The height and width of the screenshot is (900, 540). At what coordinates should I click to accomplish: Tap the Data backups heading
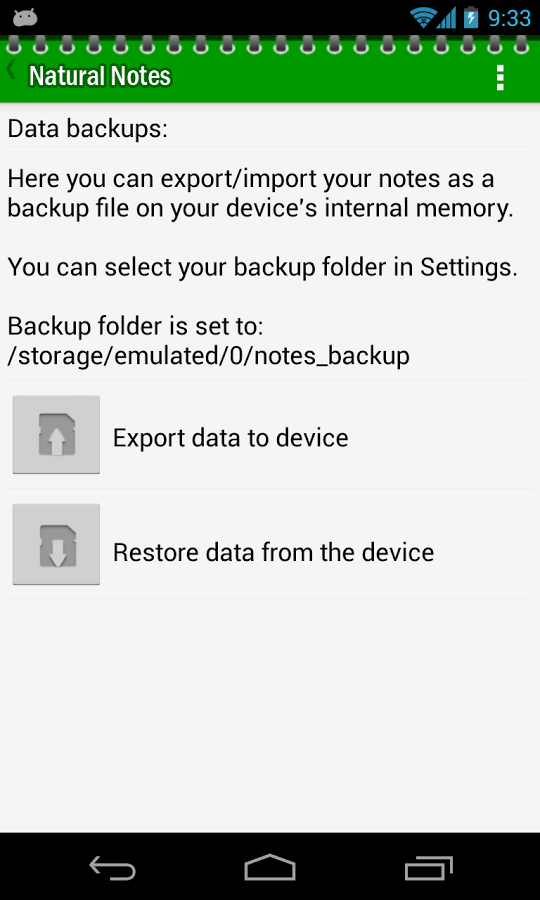(87, 128)
